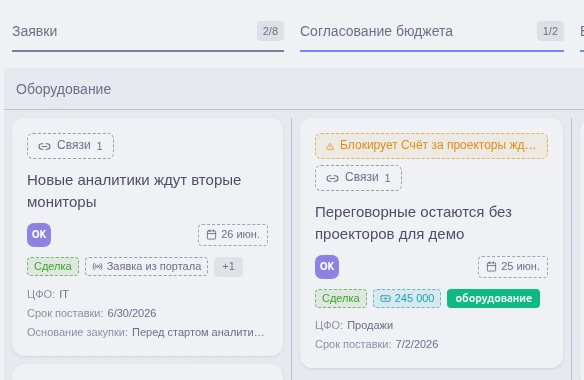This screenshot has height=380, width=584.
Task: Open Связи 1 on the проекторы card
Action: [358, 178]
